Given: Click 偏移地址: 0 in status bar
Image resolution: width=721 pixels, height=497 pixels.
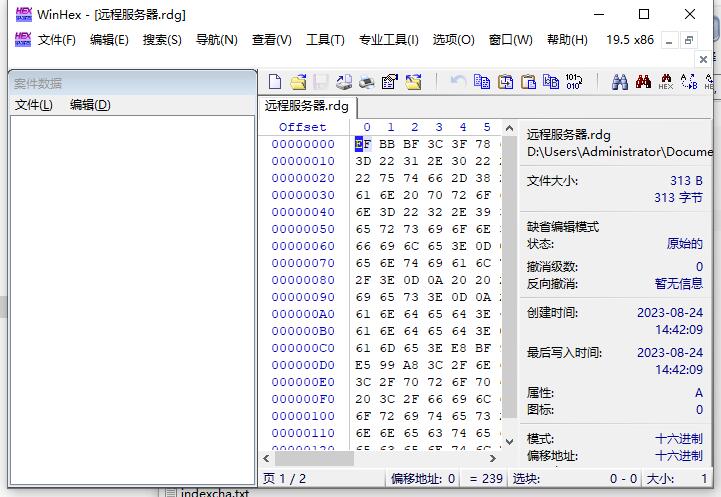Looking at the screenshot, I should [x=423, y=479].
